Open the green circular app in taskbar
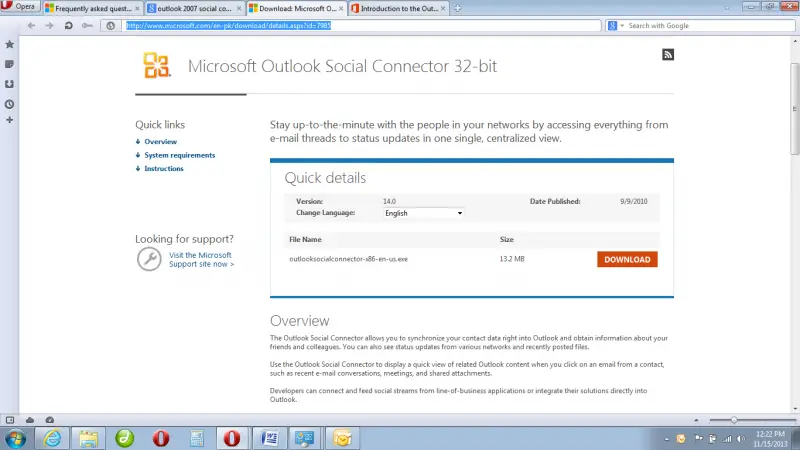 point(124,438)
